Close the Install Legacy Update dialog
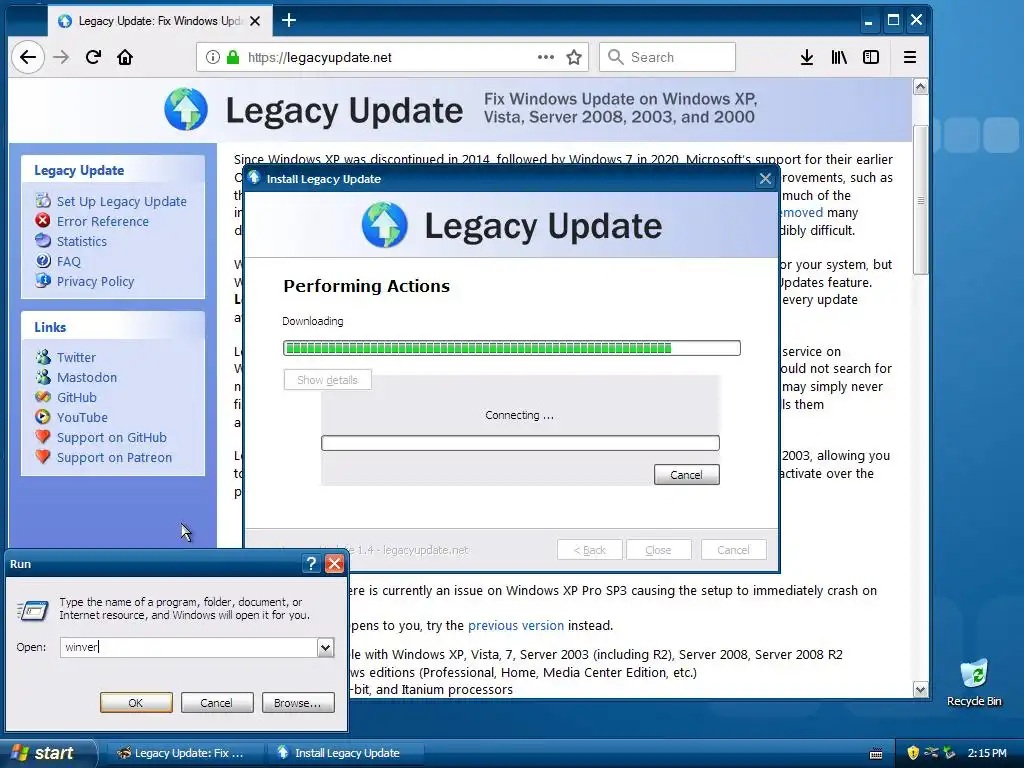 point(765,179)
